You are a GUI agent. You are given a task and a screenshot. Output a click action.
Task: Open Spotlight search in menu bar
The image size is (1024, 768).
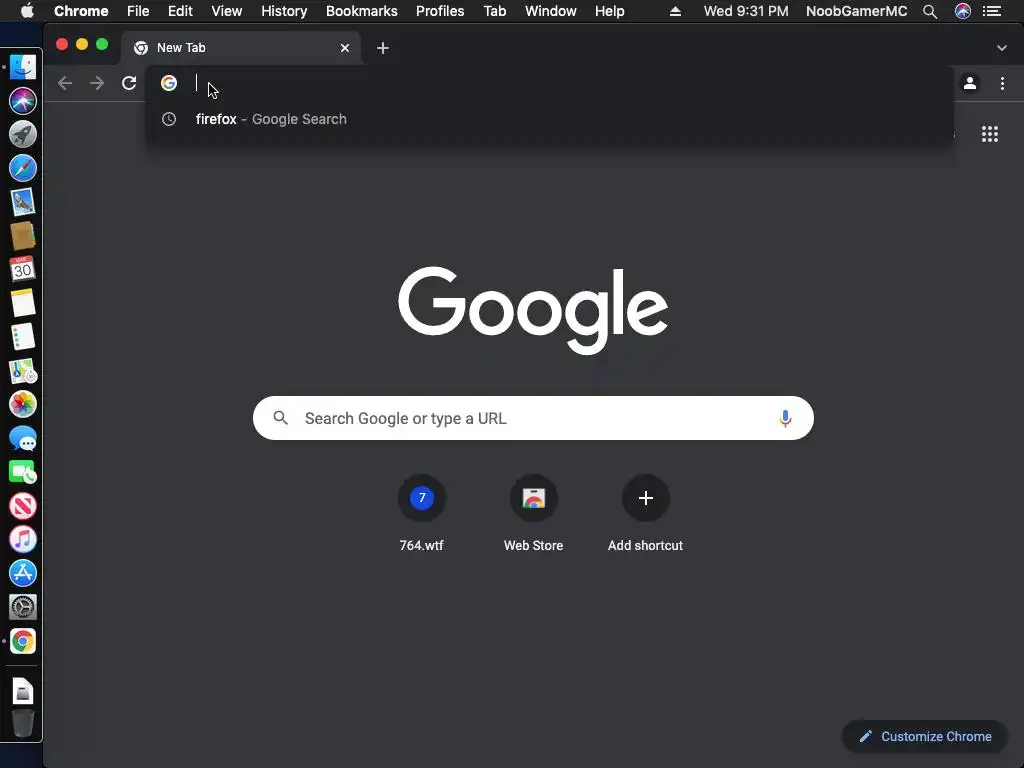point(930,11)
